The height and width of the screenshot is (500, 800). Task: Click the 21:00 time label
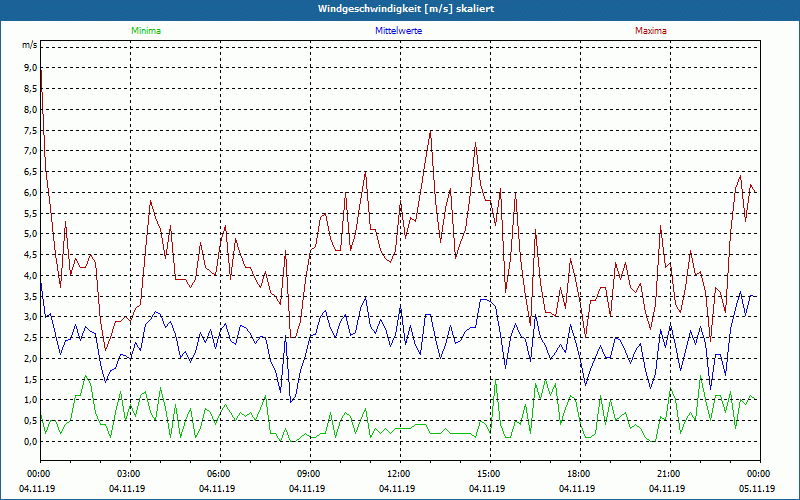click(x=669, y=474)
